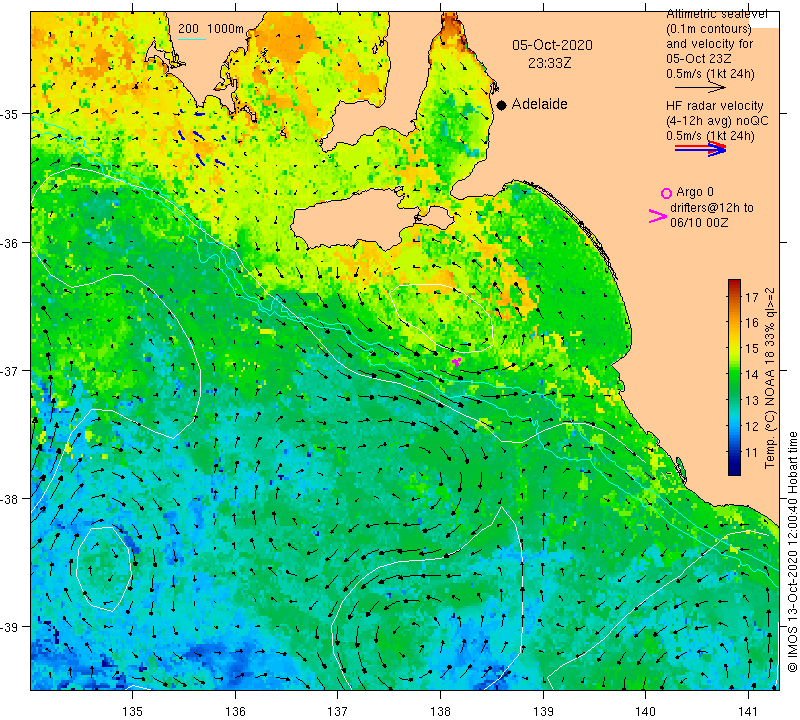The image size is (800, 720).
Task: Click the Adelaide label text
Action: (539, 104)
